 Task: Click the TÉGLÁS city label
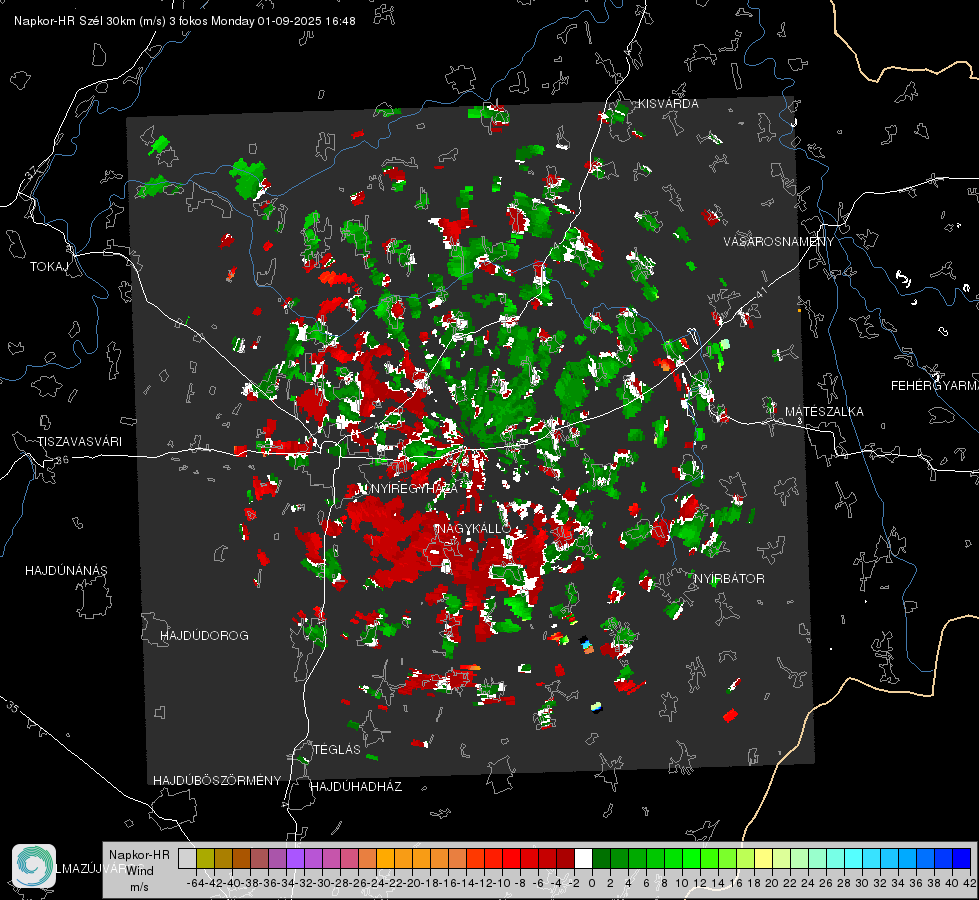[x=337, y=749]
